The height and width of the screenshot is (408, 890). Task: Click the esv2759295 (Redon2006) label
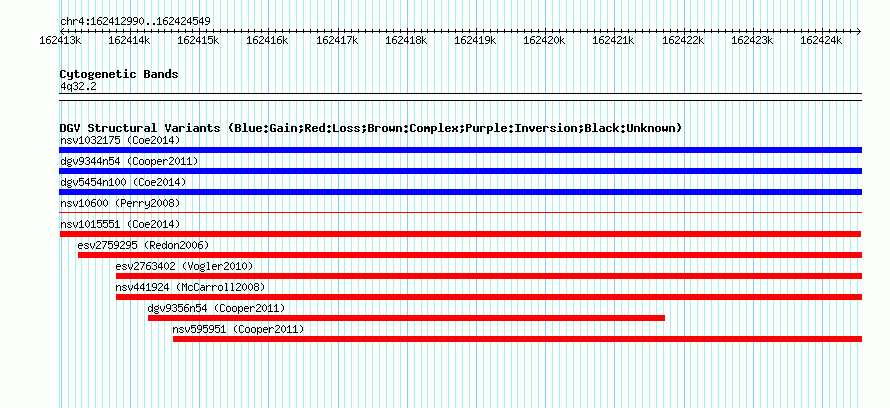[144, 245]
